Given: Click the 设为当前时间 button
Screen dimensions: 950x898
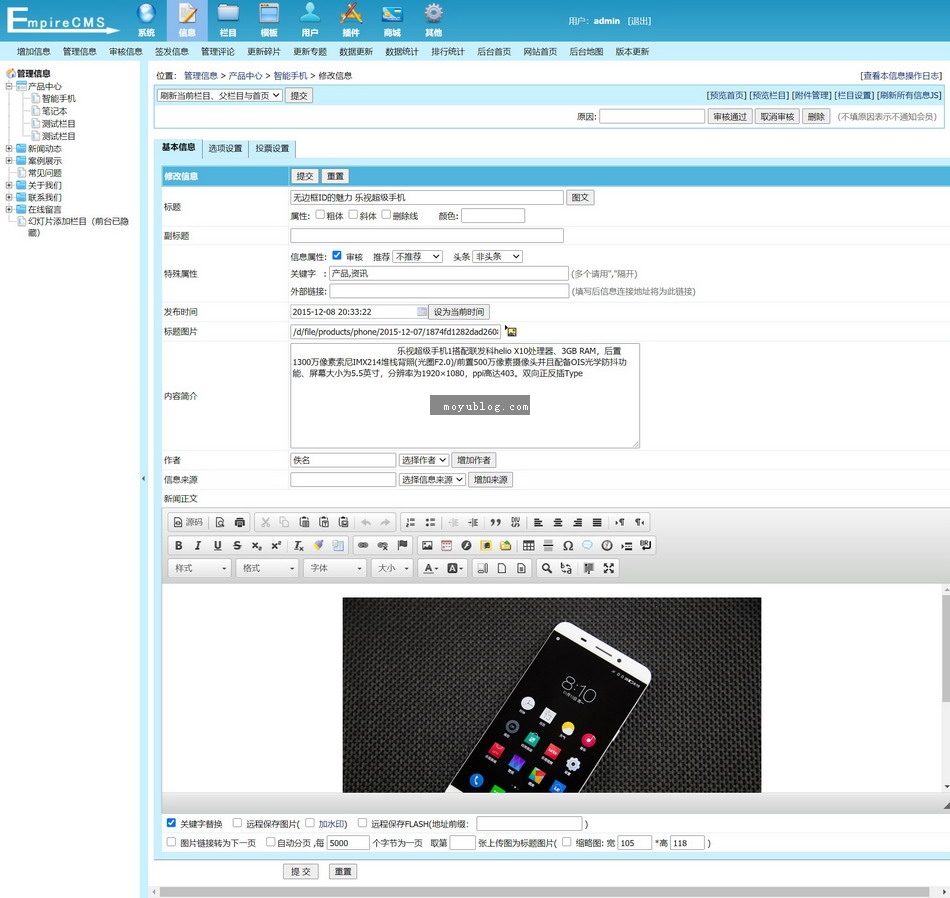Looking at the screenshot, I should click(x=459, y=312).
